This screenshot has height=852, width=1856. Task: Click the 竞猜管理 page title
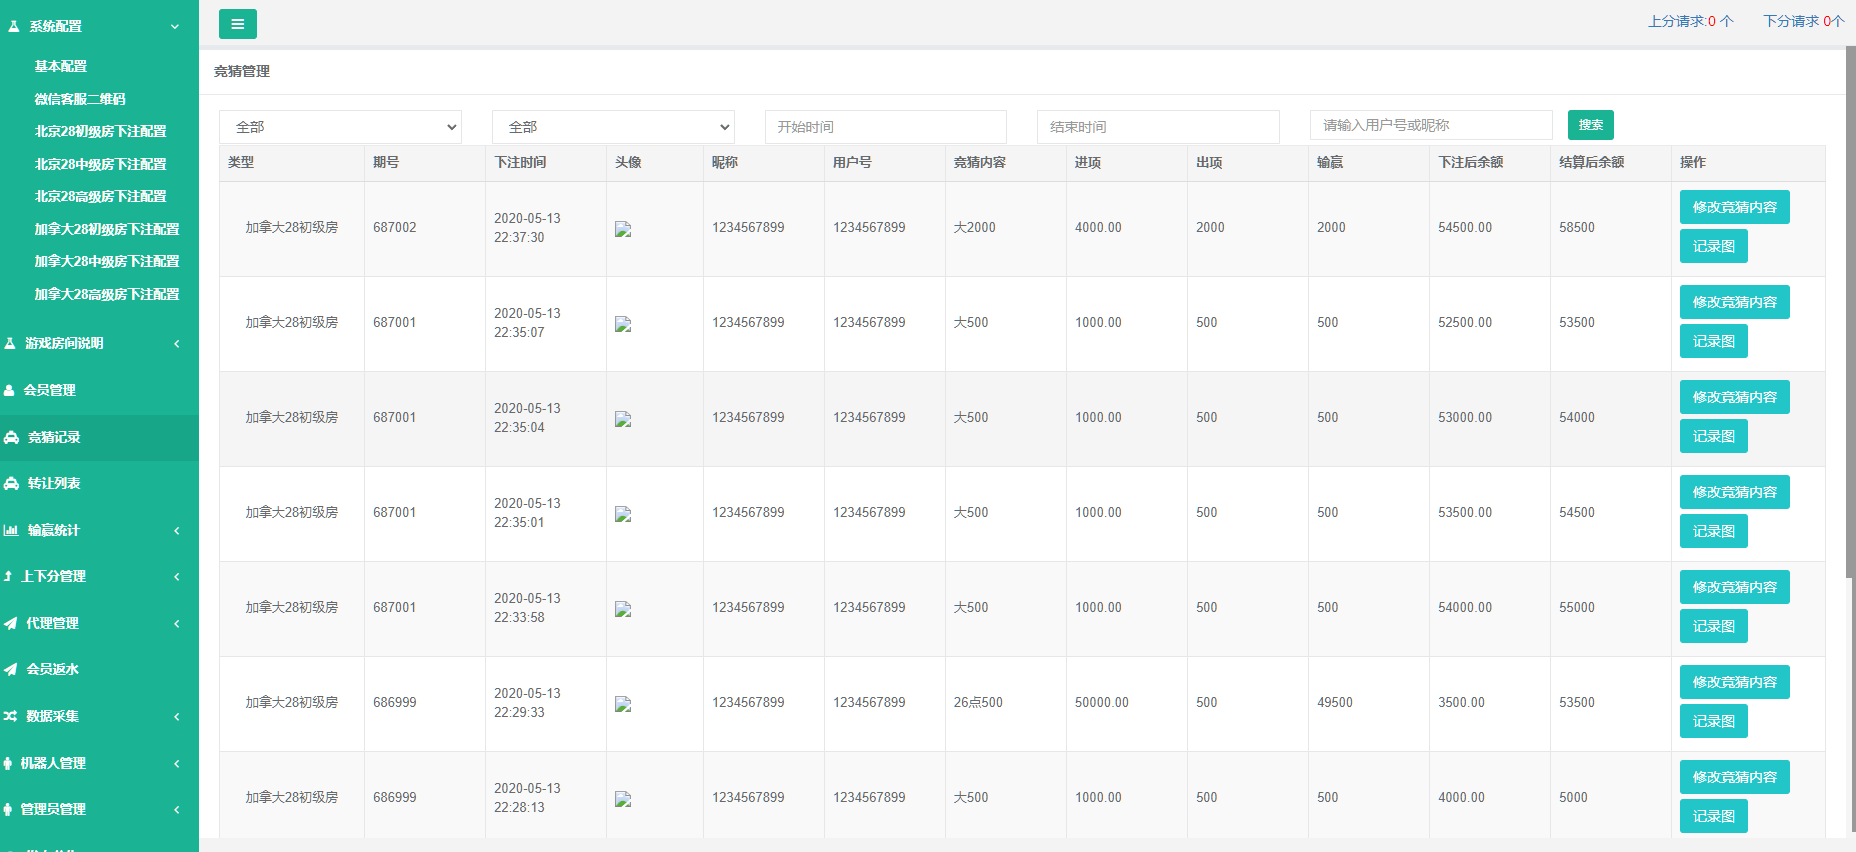242,71
